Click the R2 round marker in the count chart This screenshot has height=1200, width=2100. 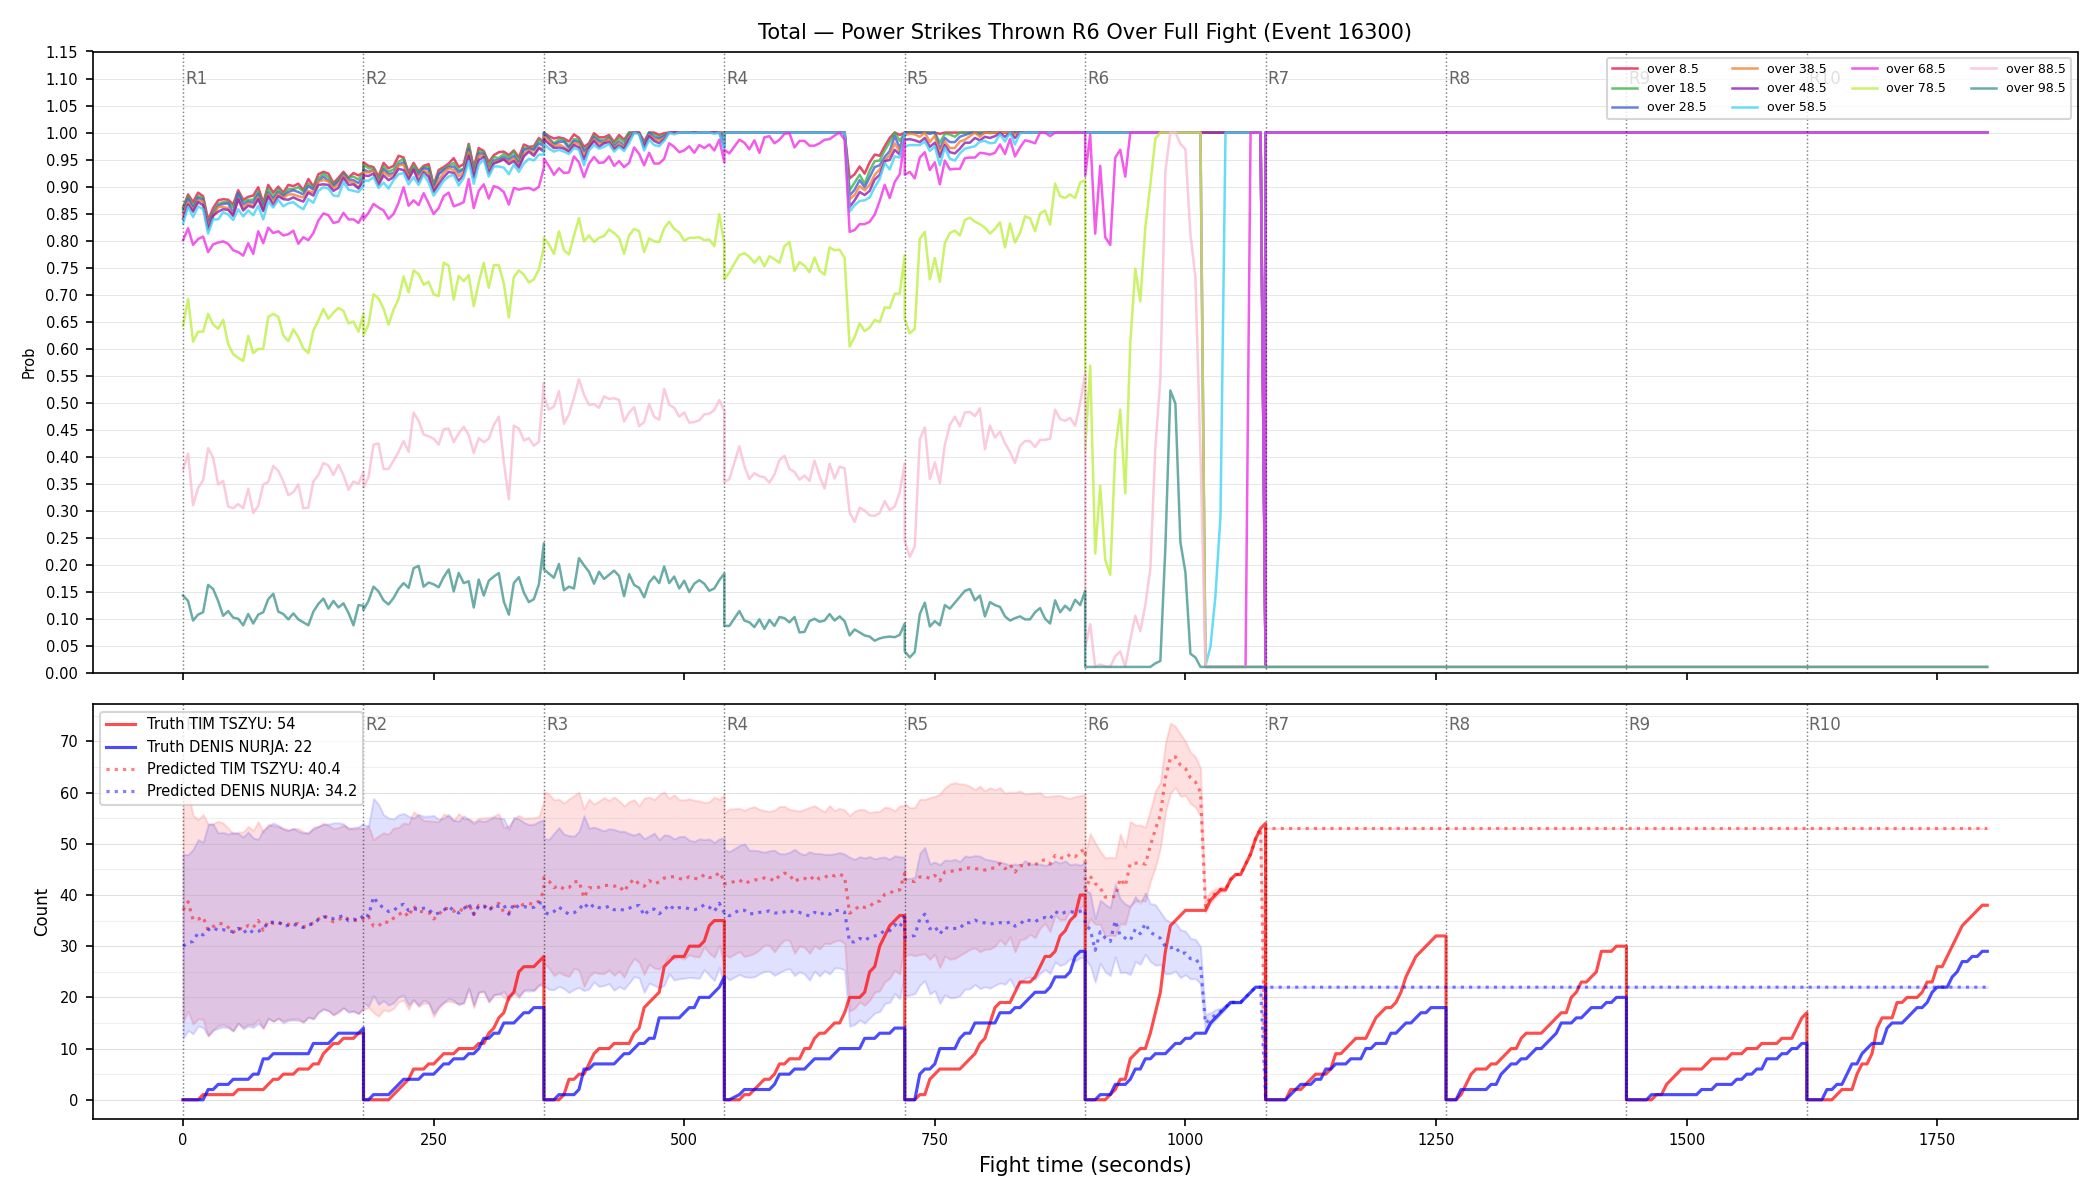(376, 724)
